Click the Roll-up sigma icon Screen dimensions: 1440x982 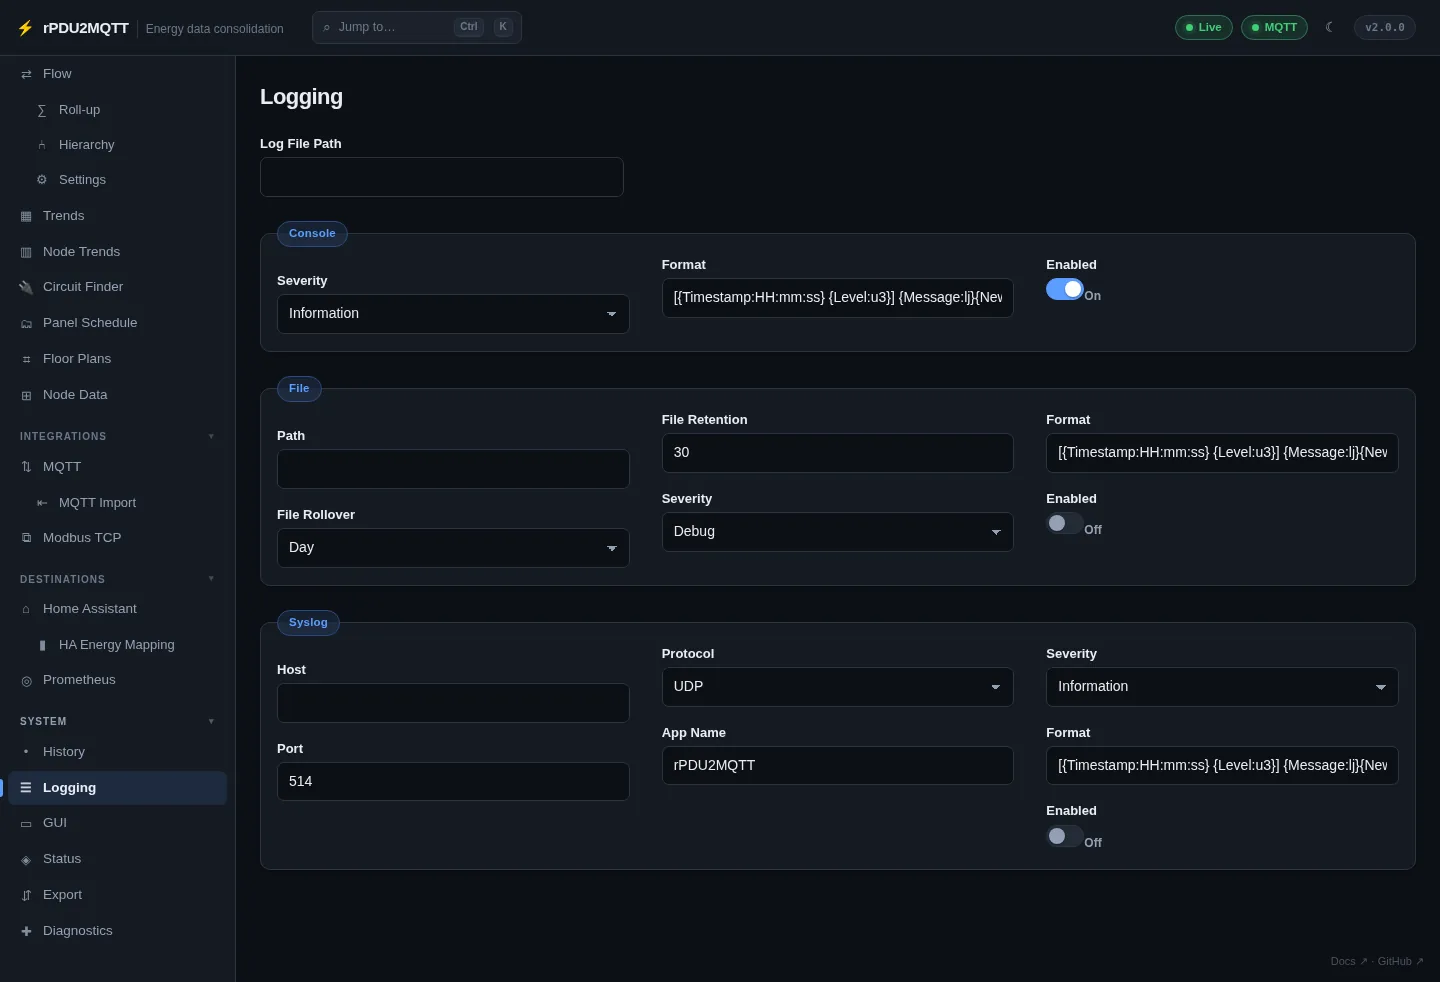tap(42, 110)
